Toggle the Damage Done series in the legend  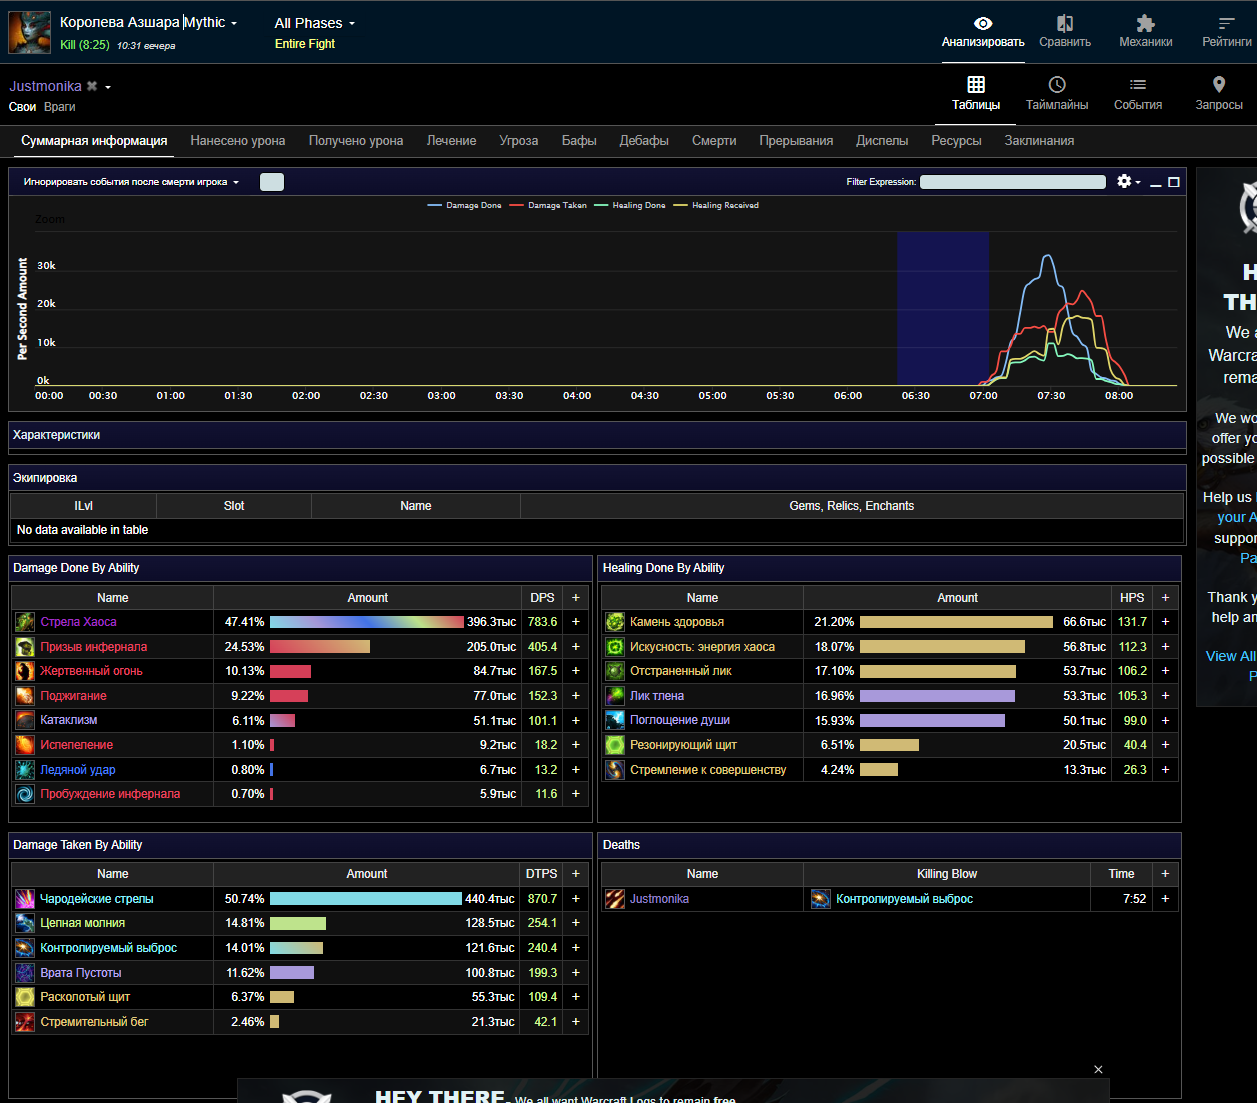pyautogui.click(x=464, y=205)
